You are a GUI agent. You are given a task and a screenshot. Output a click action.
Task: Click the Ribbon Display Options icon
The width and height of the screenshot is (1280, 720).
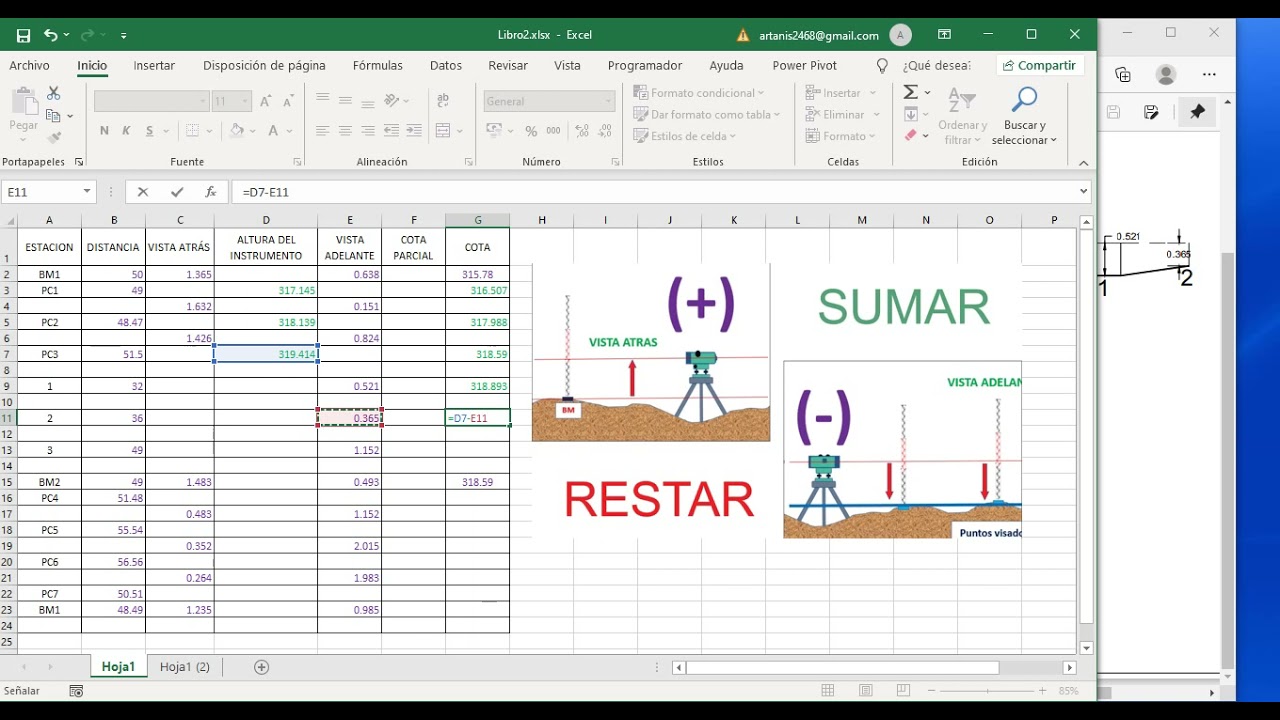click(x=944, y=35)
